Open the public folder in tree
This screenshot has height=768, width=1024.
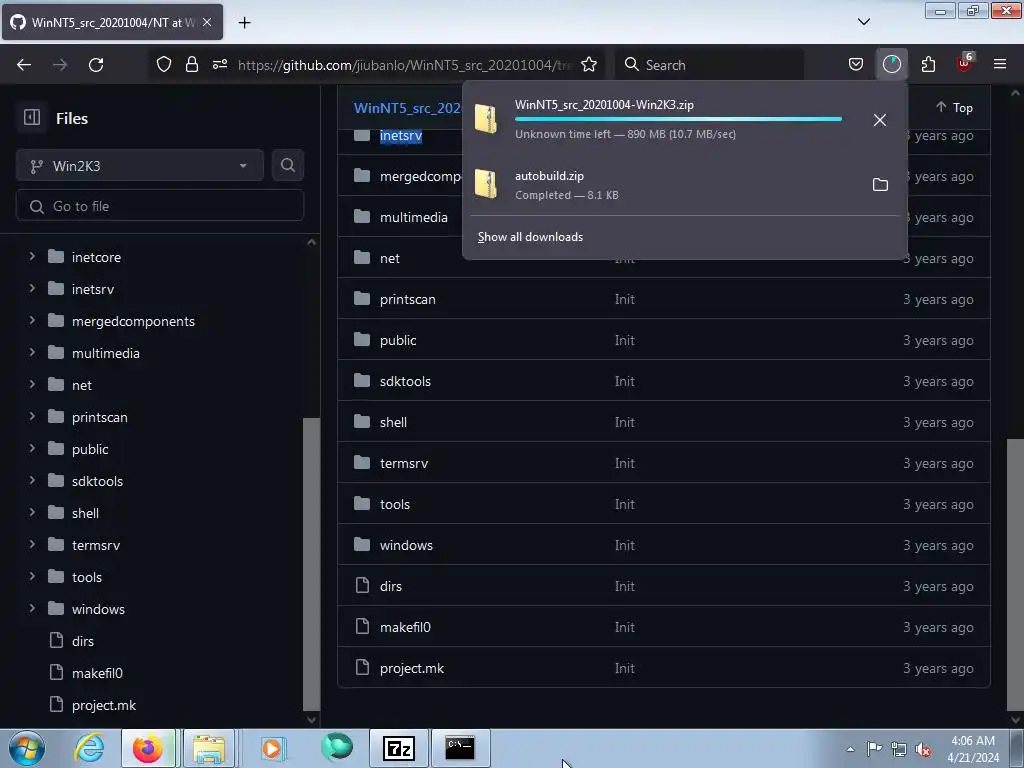[90, 449]
